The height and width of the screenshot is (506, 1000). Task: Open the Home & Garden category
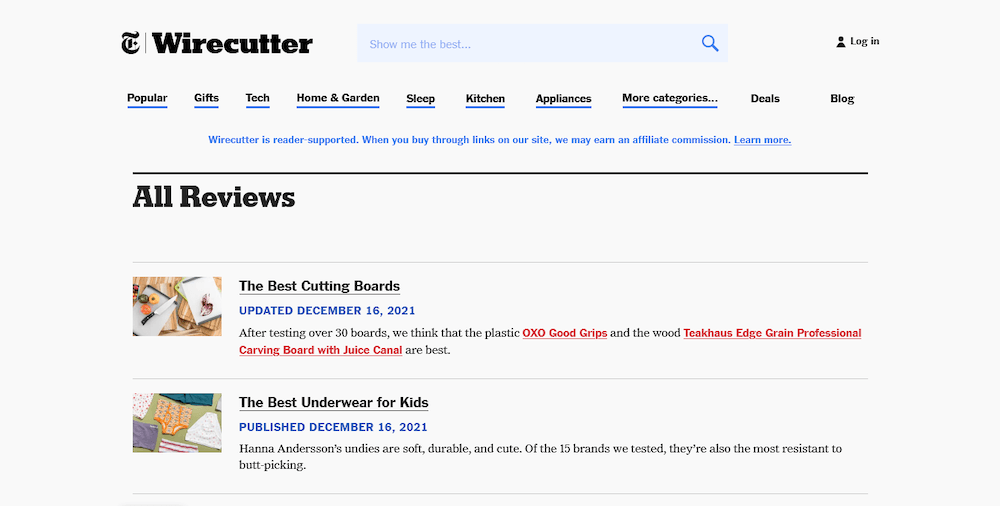click(338, 98)
